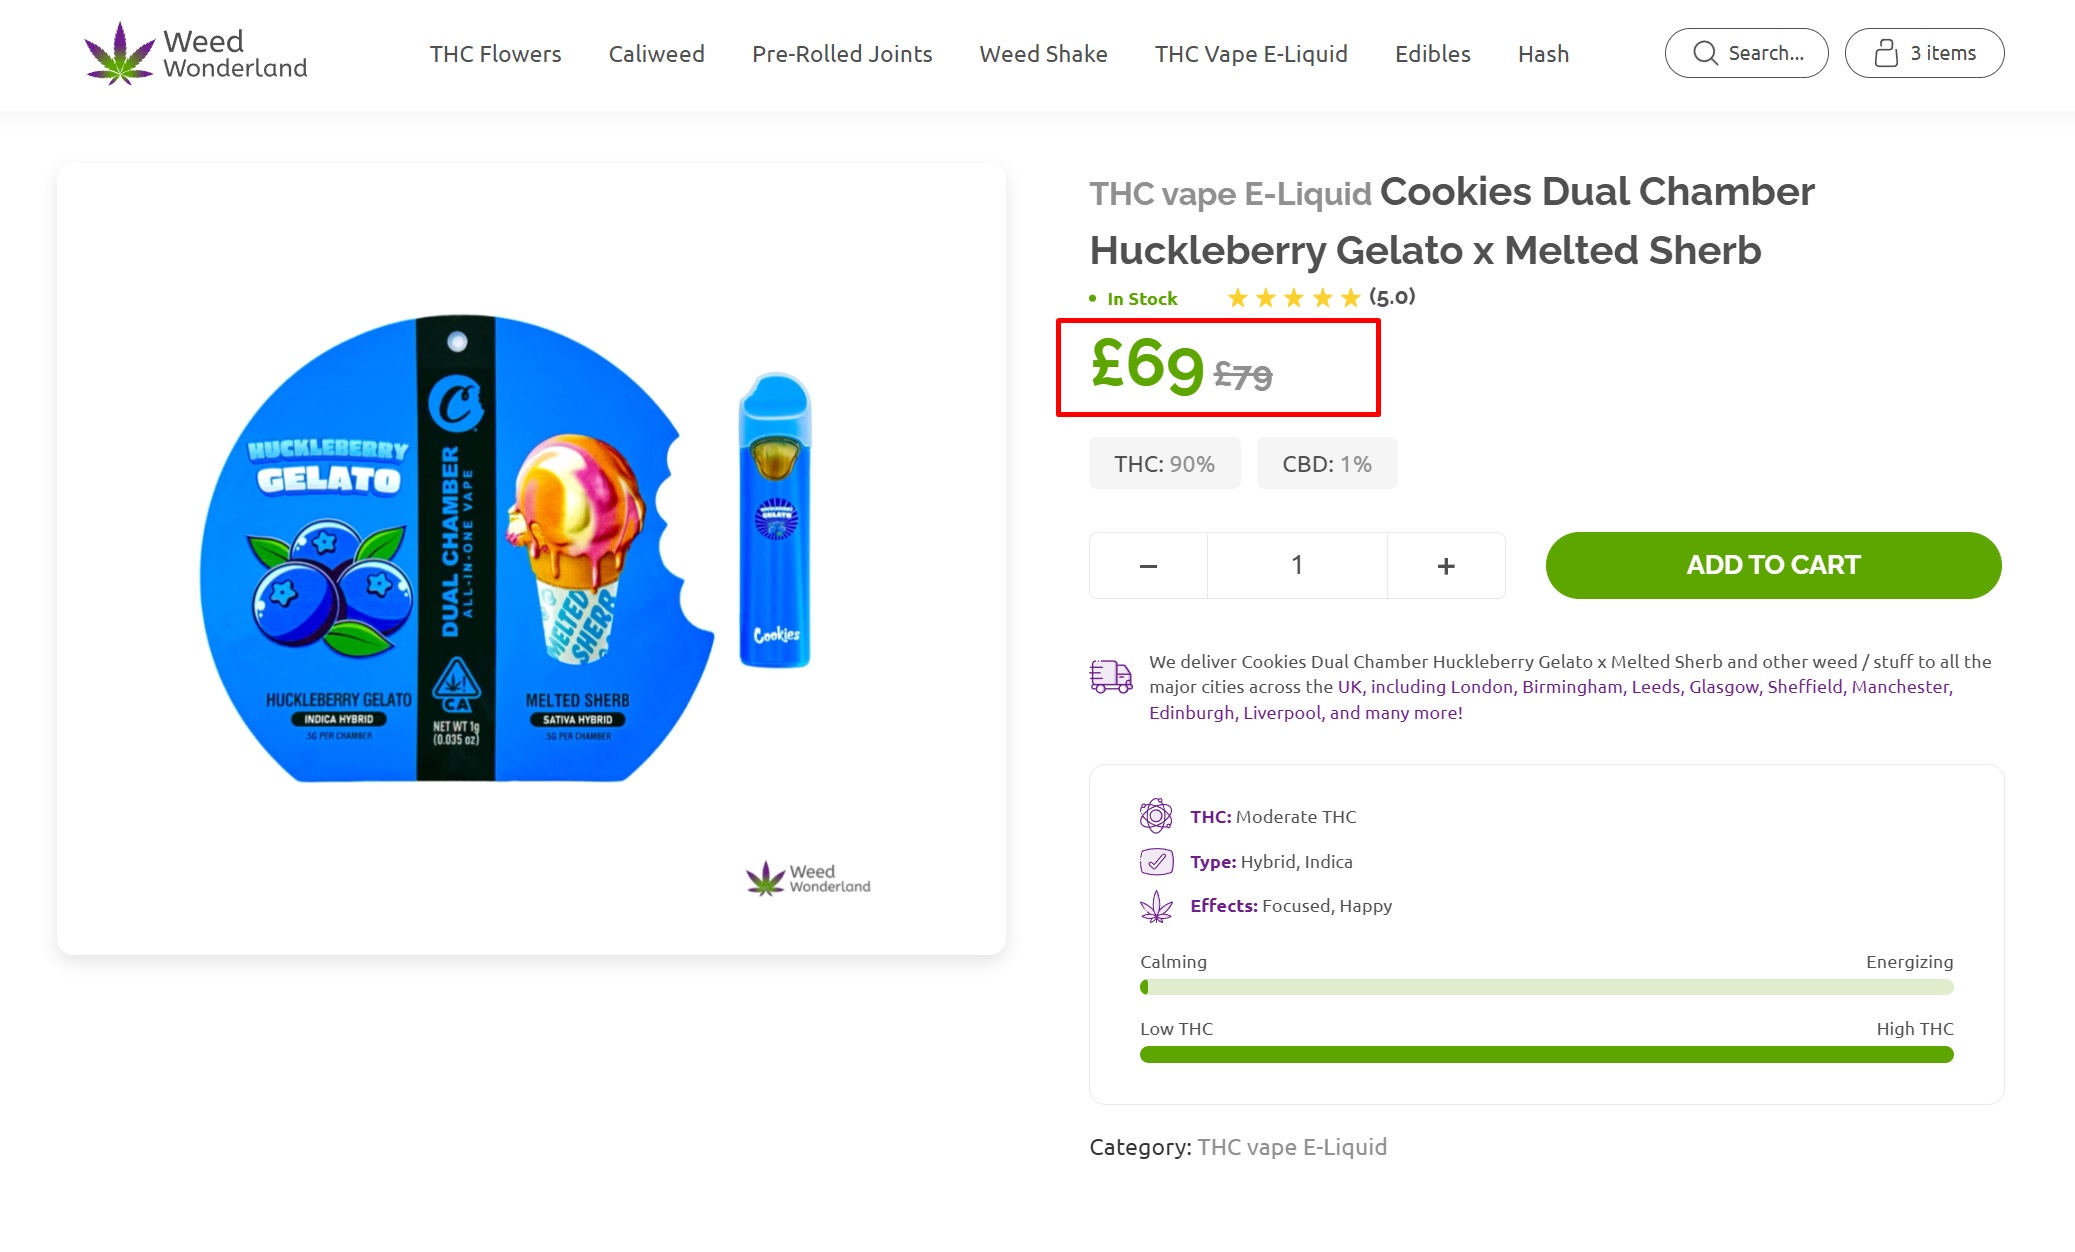Click the Effects cannabis leaf icon

point(1156,906)
